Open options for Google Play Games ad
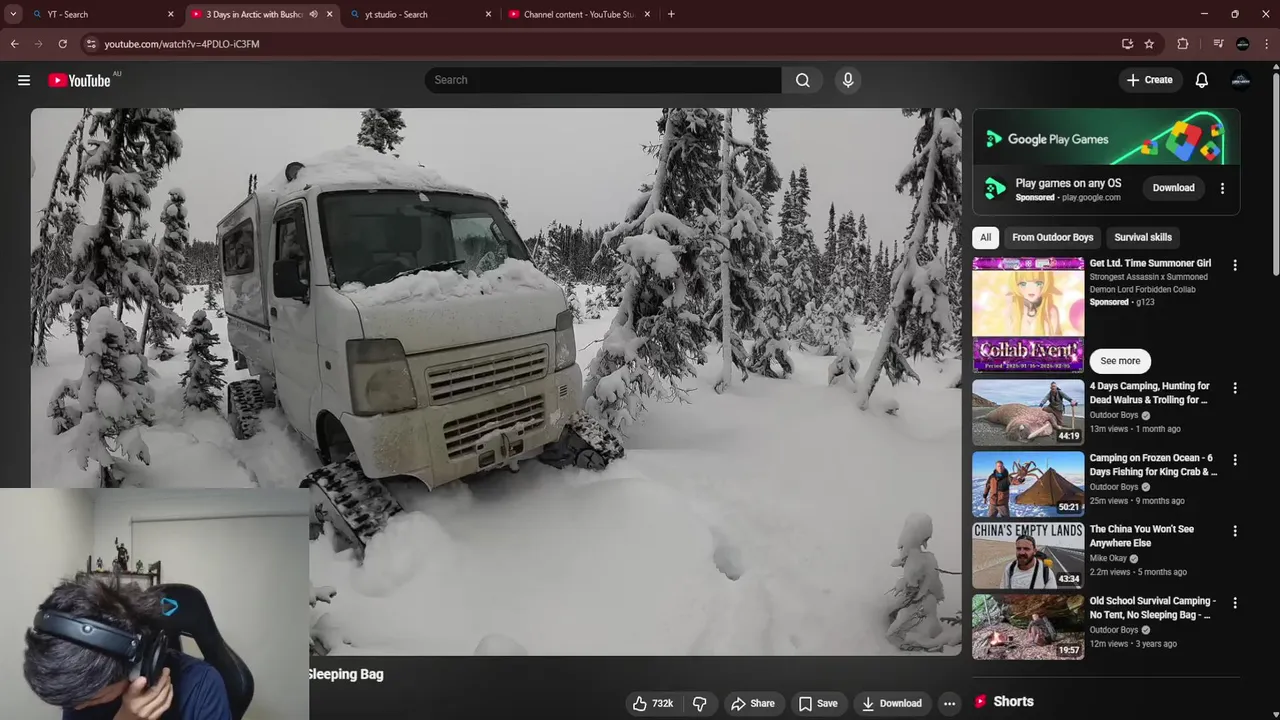This screenshot has height=720, width=1280. pos(1222,188)
